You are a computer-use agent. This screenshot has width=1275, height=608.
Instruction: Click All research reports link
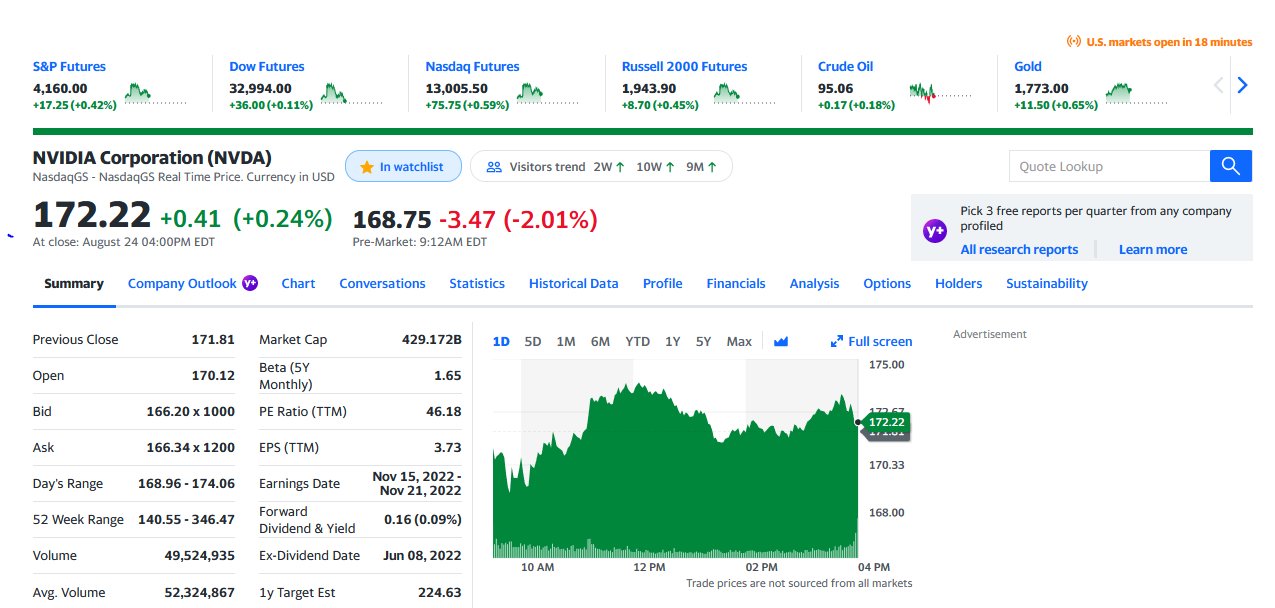pos(1019,250)
